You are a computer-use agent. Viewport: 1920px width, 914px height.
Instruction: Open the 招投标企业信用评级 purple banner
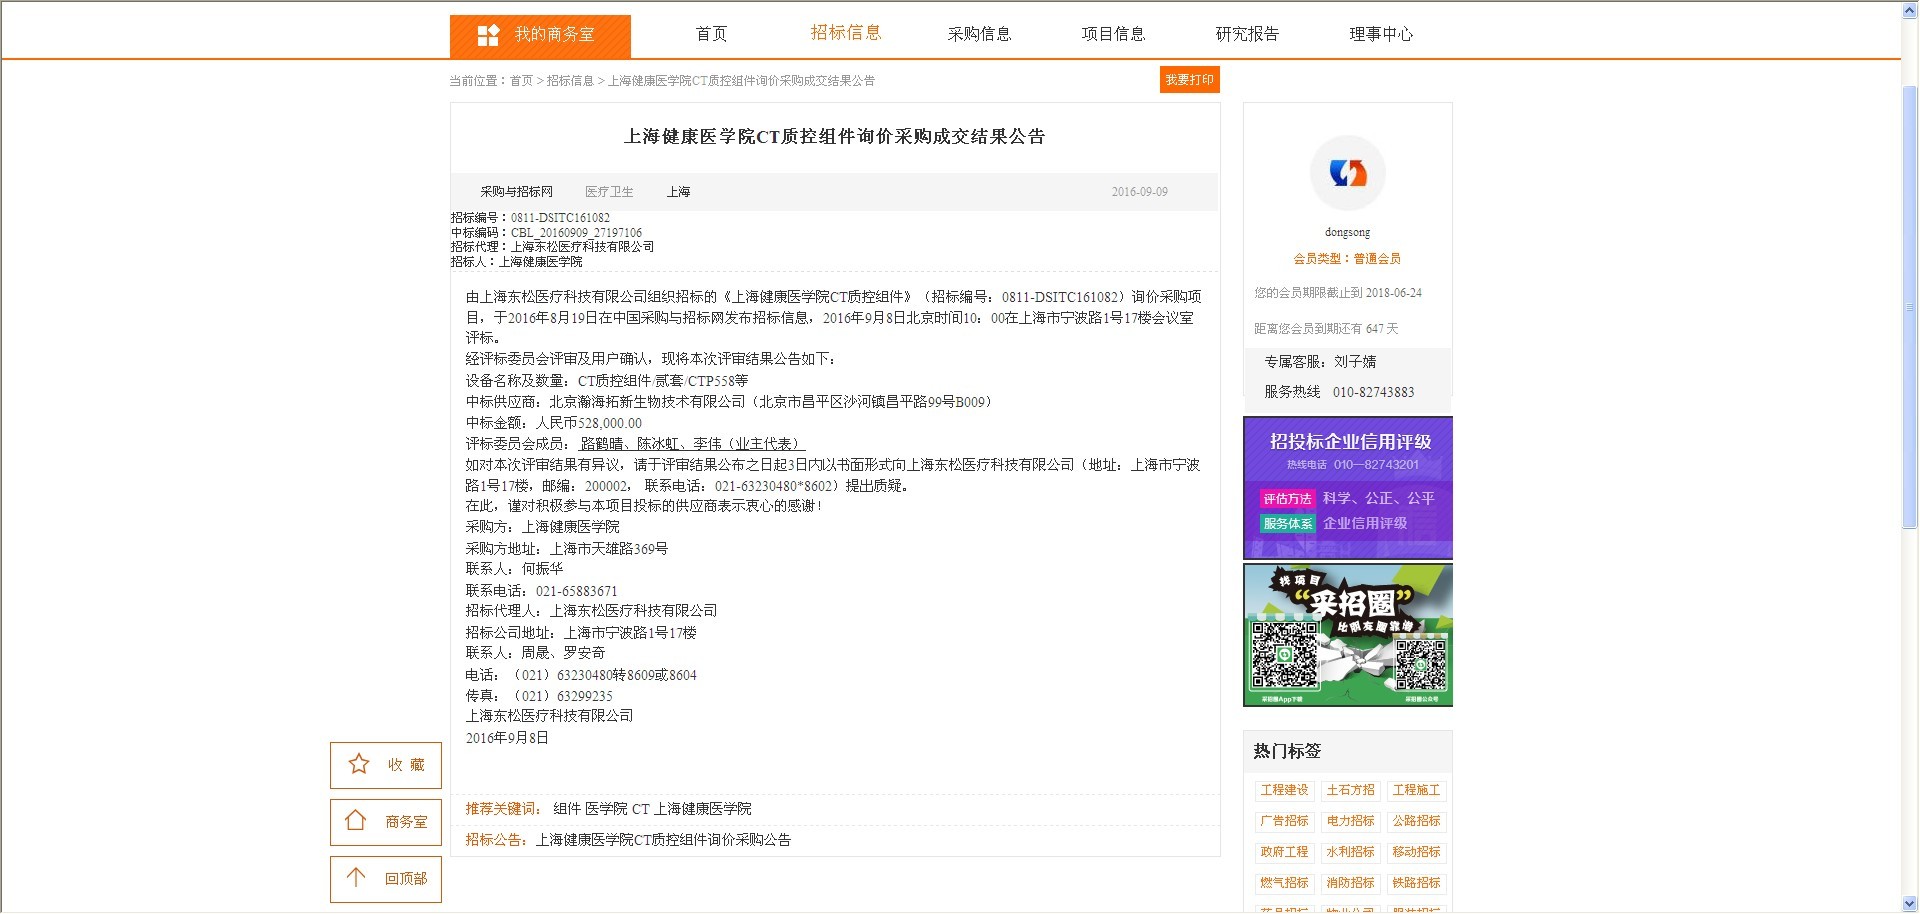pyautogui.click(x=1347, y=488)
